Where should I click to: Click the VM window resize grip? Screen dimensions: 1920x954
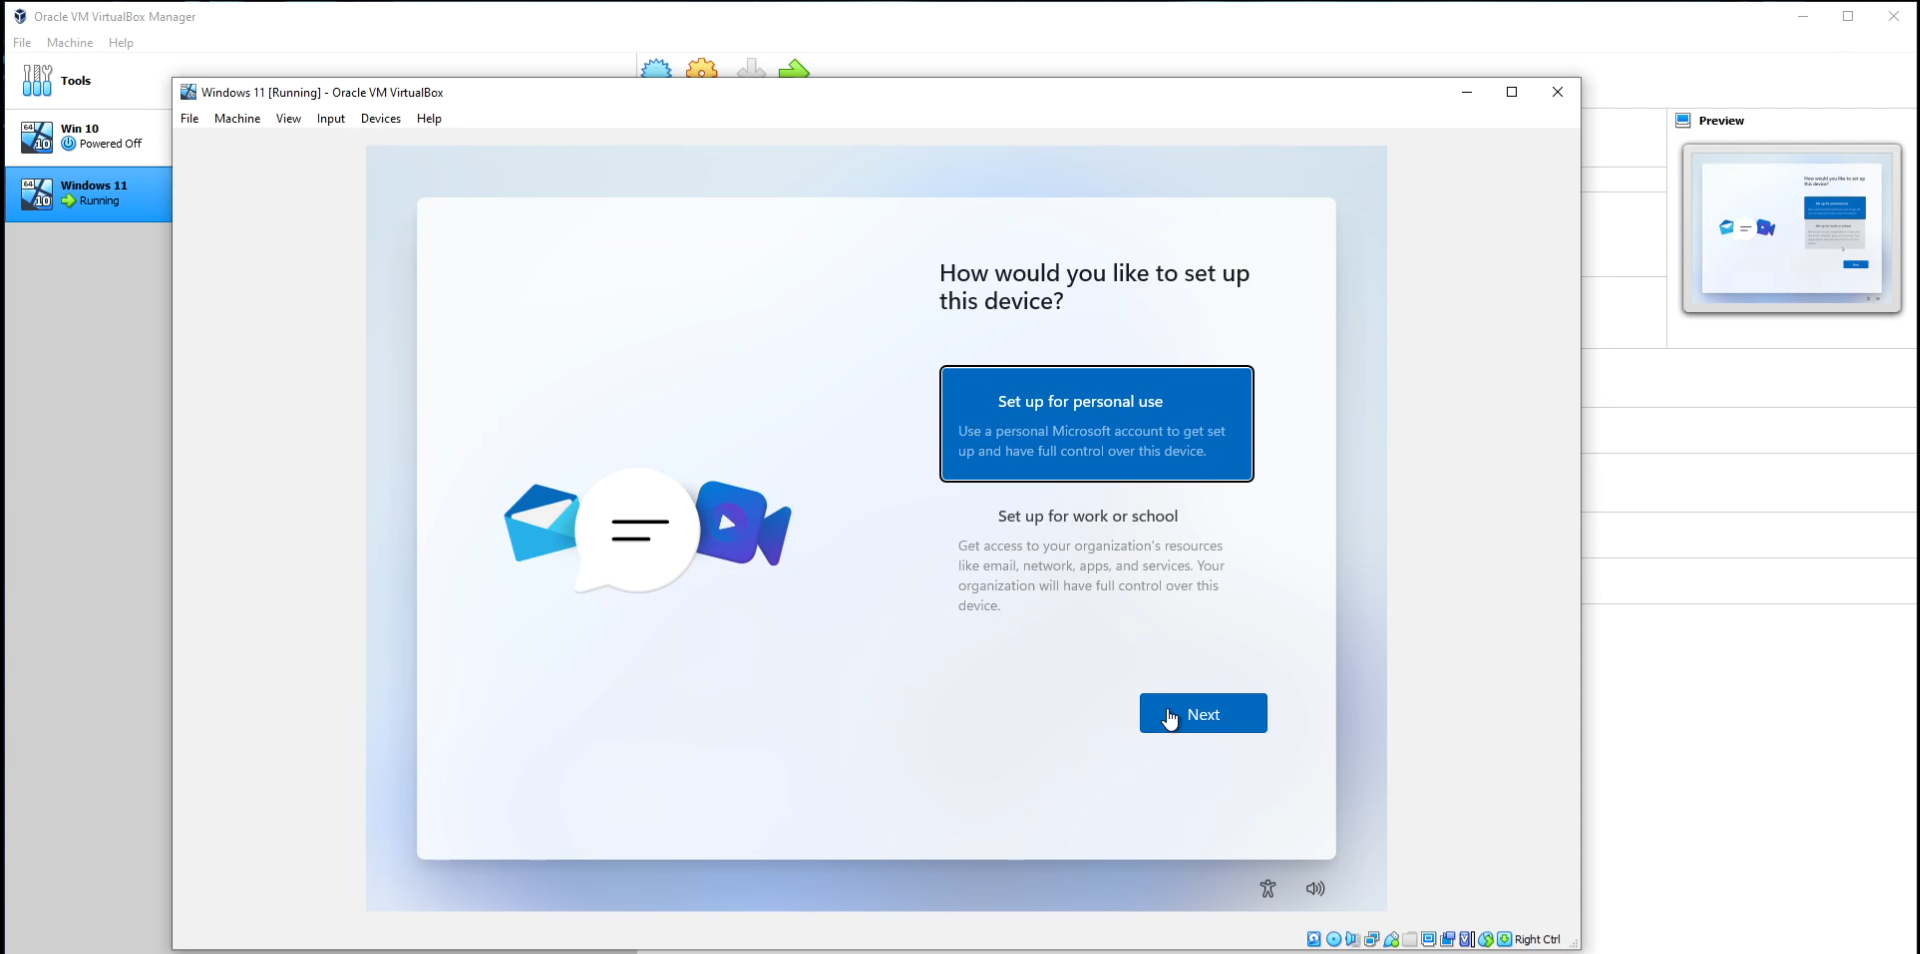[1573, 942]
